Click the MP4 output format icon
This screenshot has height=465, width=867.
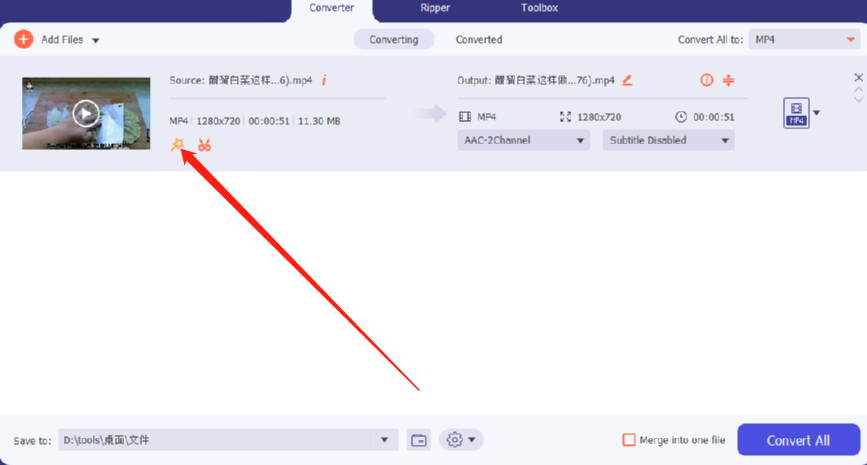coord(796,113)
